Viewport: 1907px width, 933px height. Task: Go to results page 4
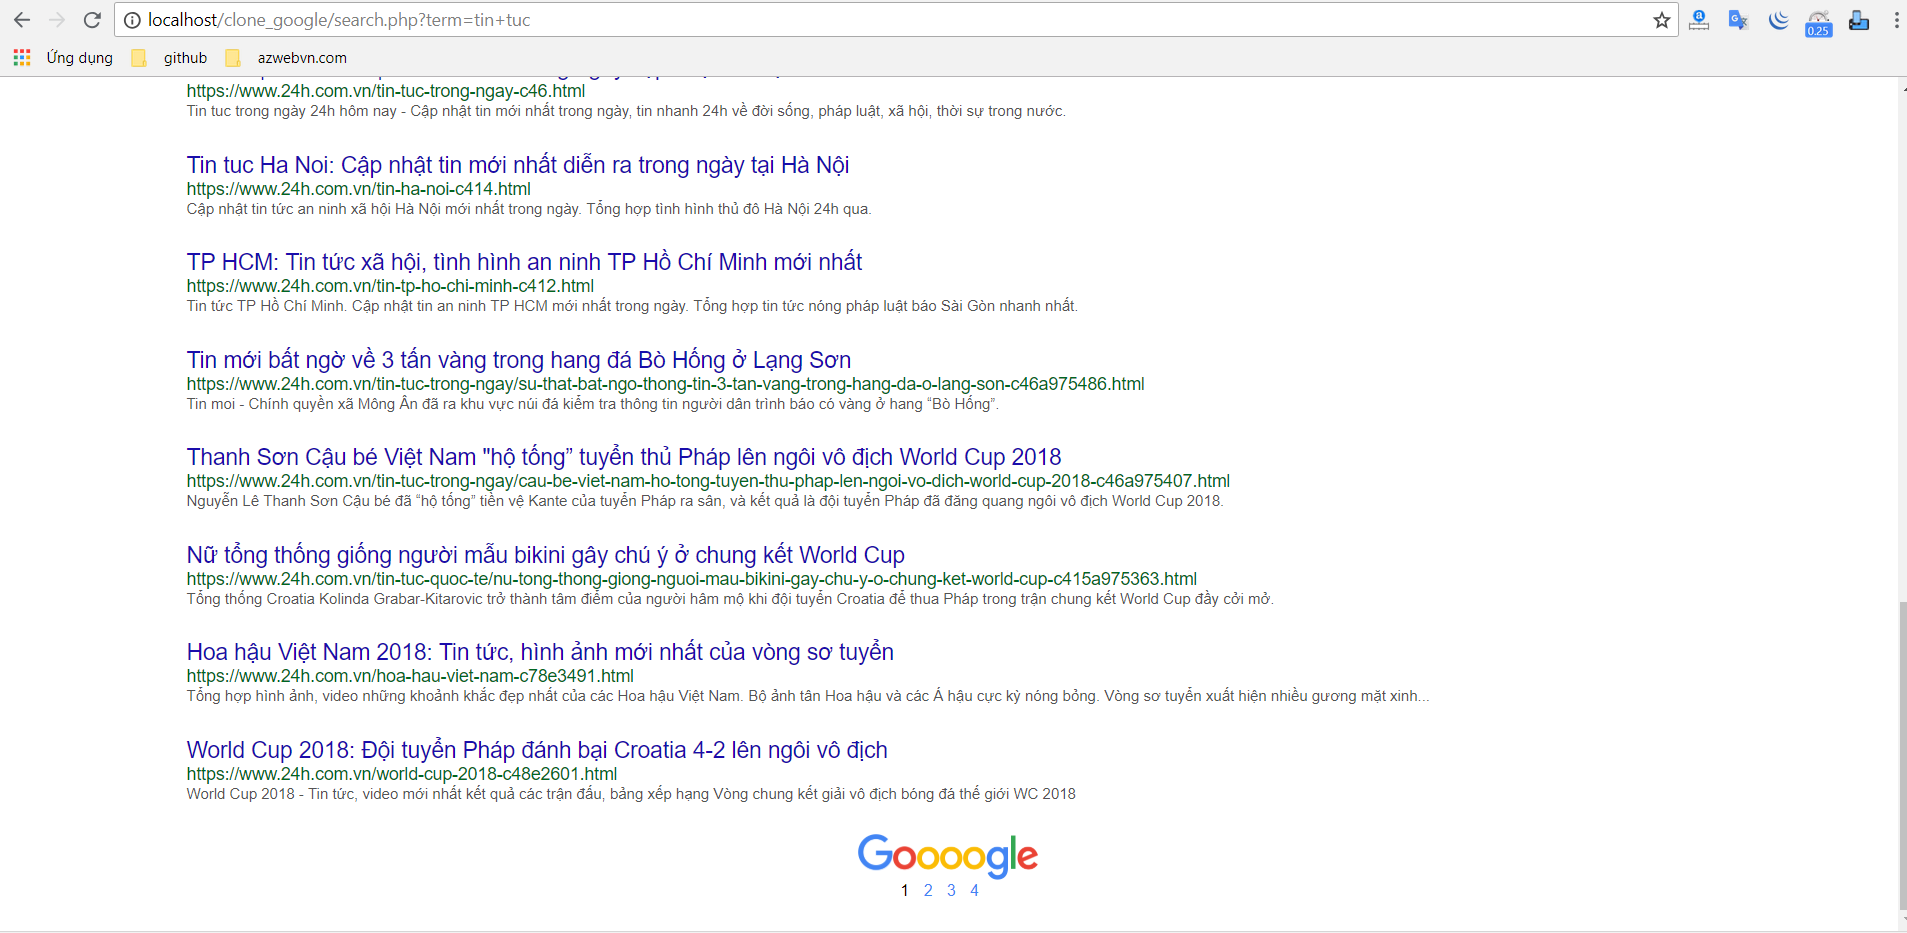pyautogui.click(x=974, y=890)
